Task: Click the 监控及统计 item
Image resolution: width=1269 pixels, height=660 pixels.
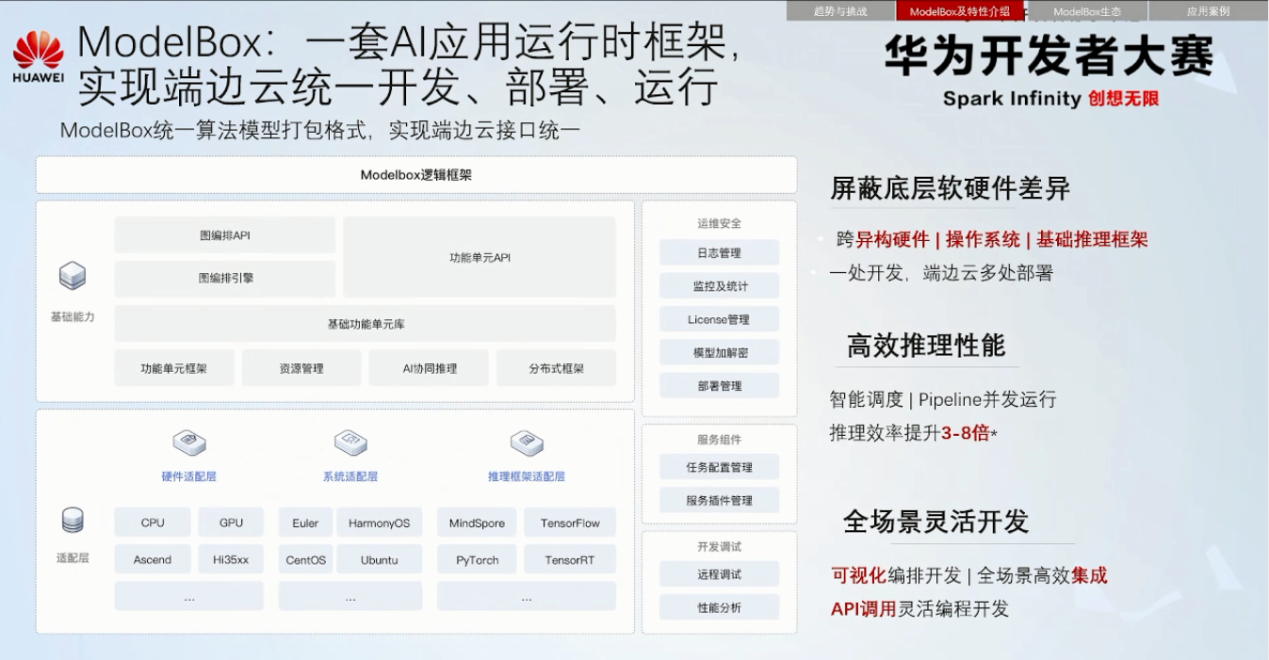Action: 719,286
